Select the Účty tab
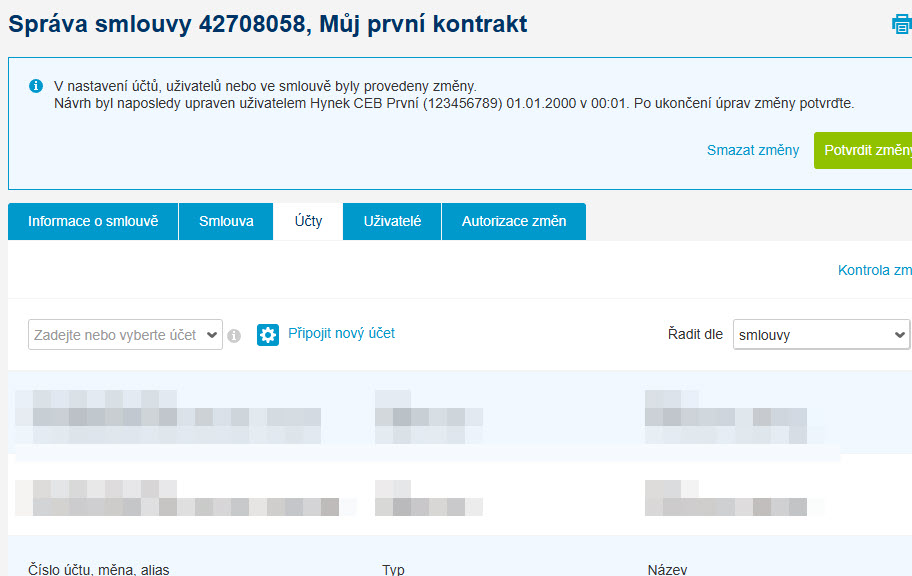Viewport: 912px width, 576px height. pos(308,221)
